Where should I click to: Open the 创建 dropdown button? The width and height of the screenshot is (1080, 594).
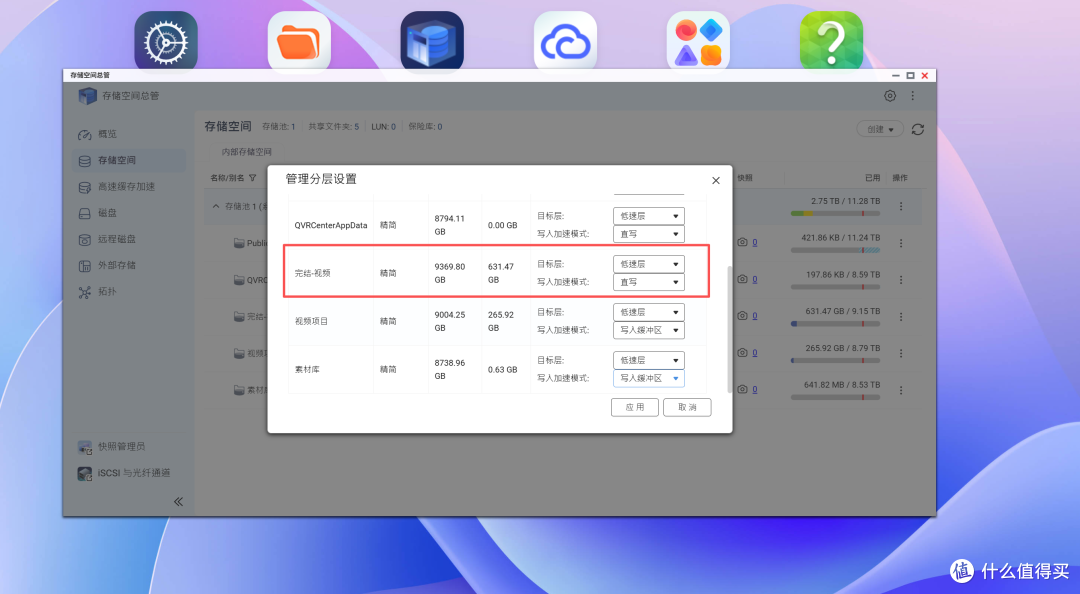(880, 130)
